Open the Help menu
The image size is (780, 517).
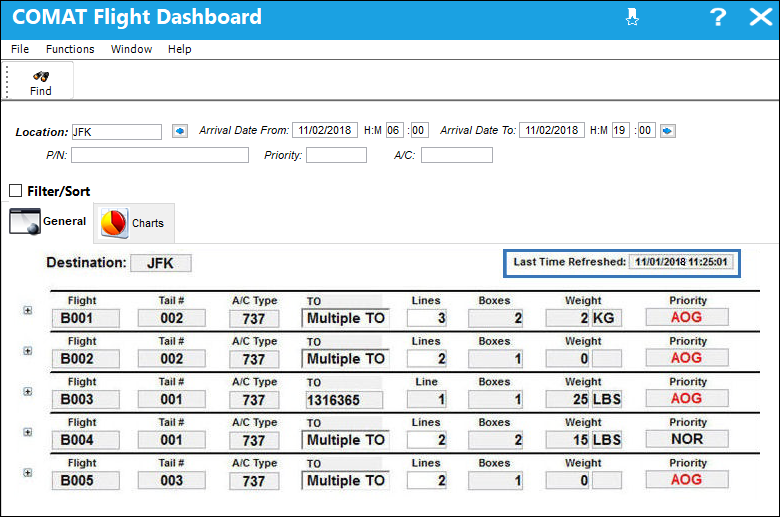tap(180, 49)
